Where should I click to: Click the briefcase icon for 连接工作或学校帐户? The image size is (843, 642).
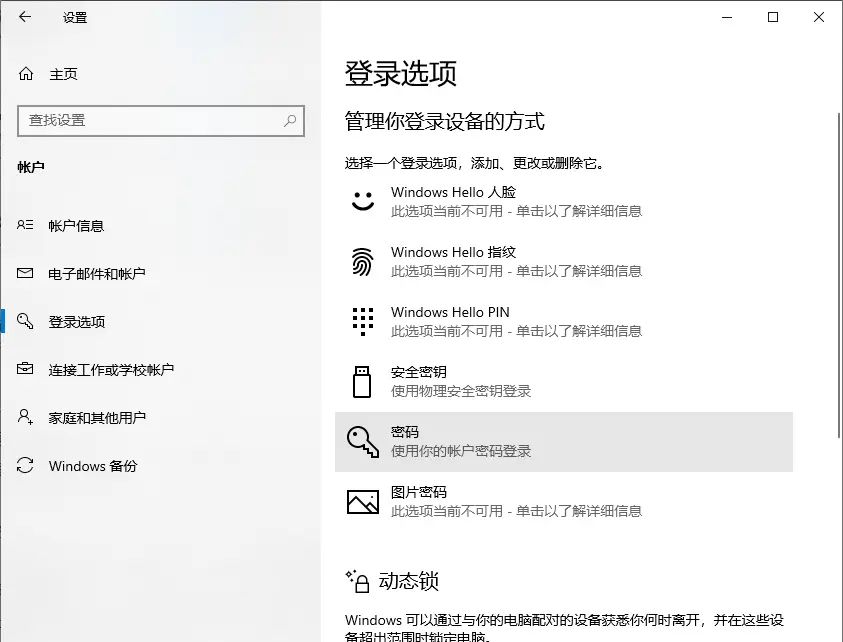point(25,369)
